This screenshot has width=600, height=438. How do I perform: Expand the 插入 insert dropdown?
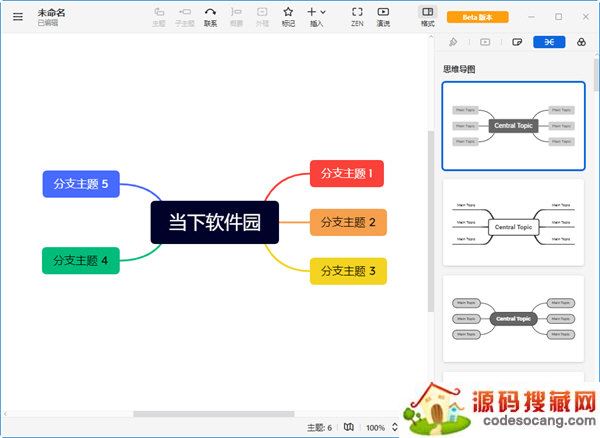click(x=316, y=16)
